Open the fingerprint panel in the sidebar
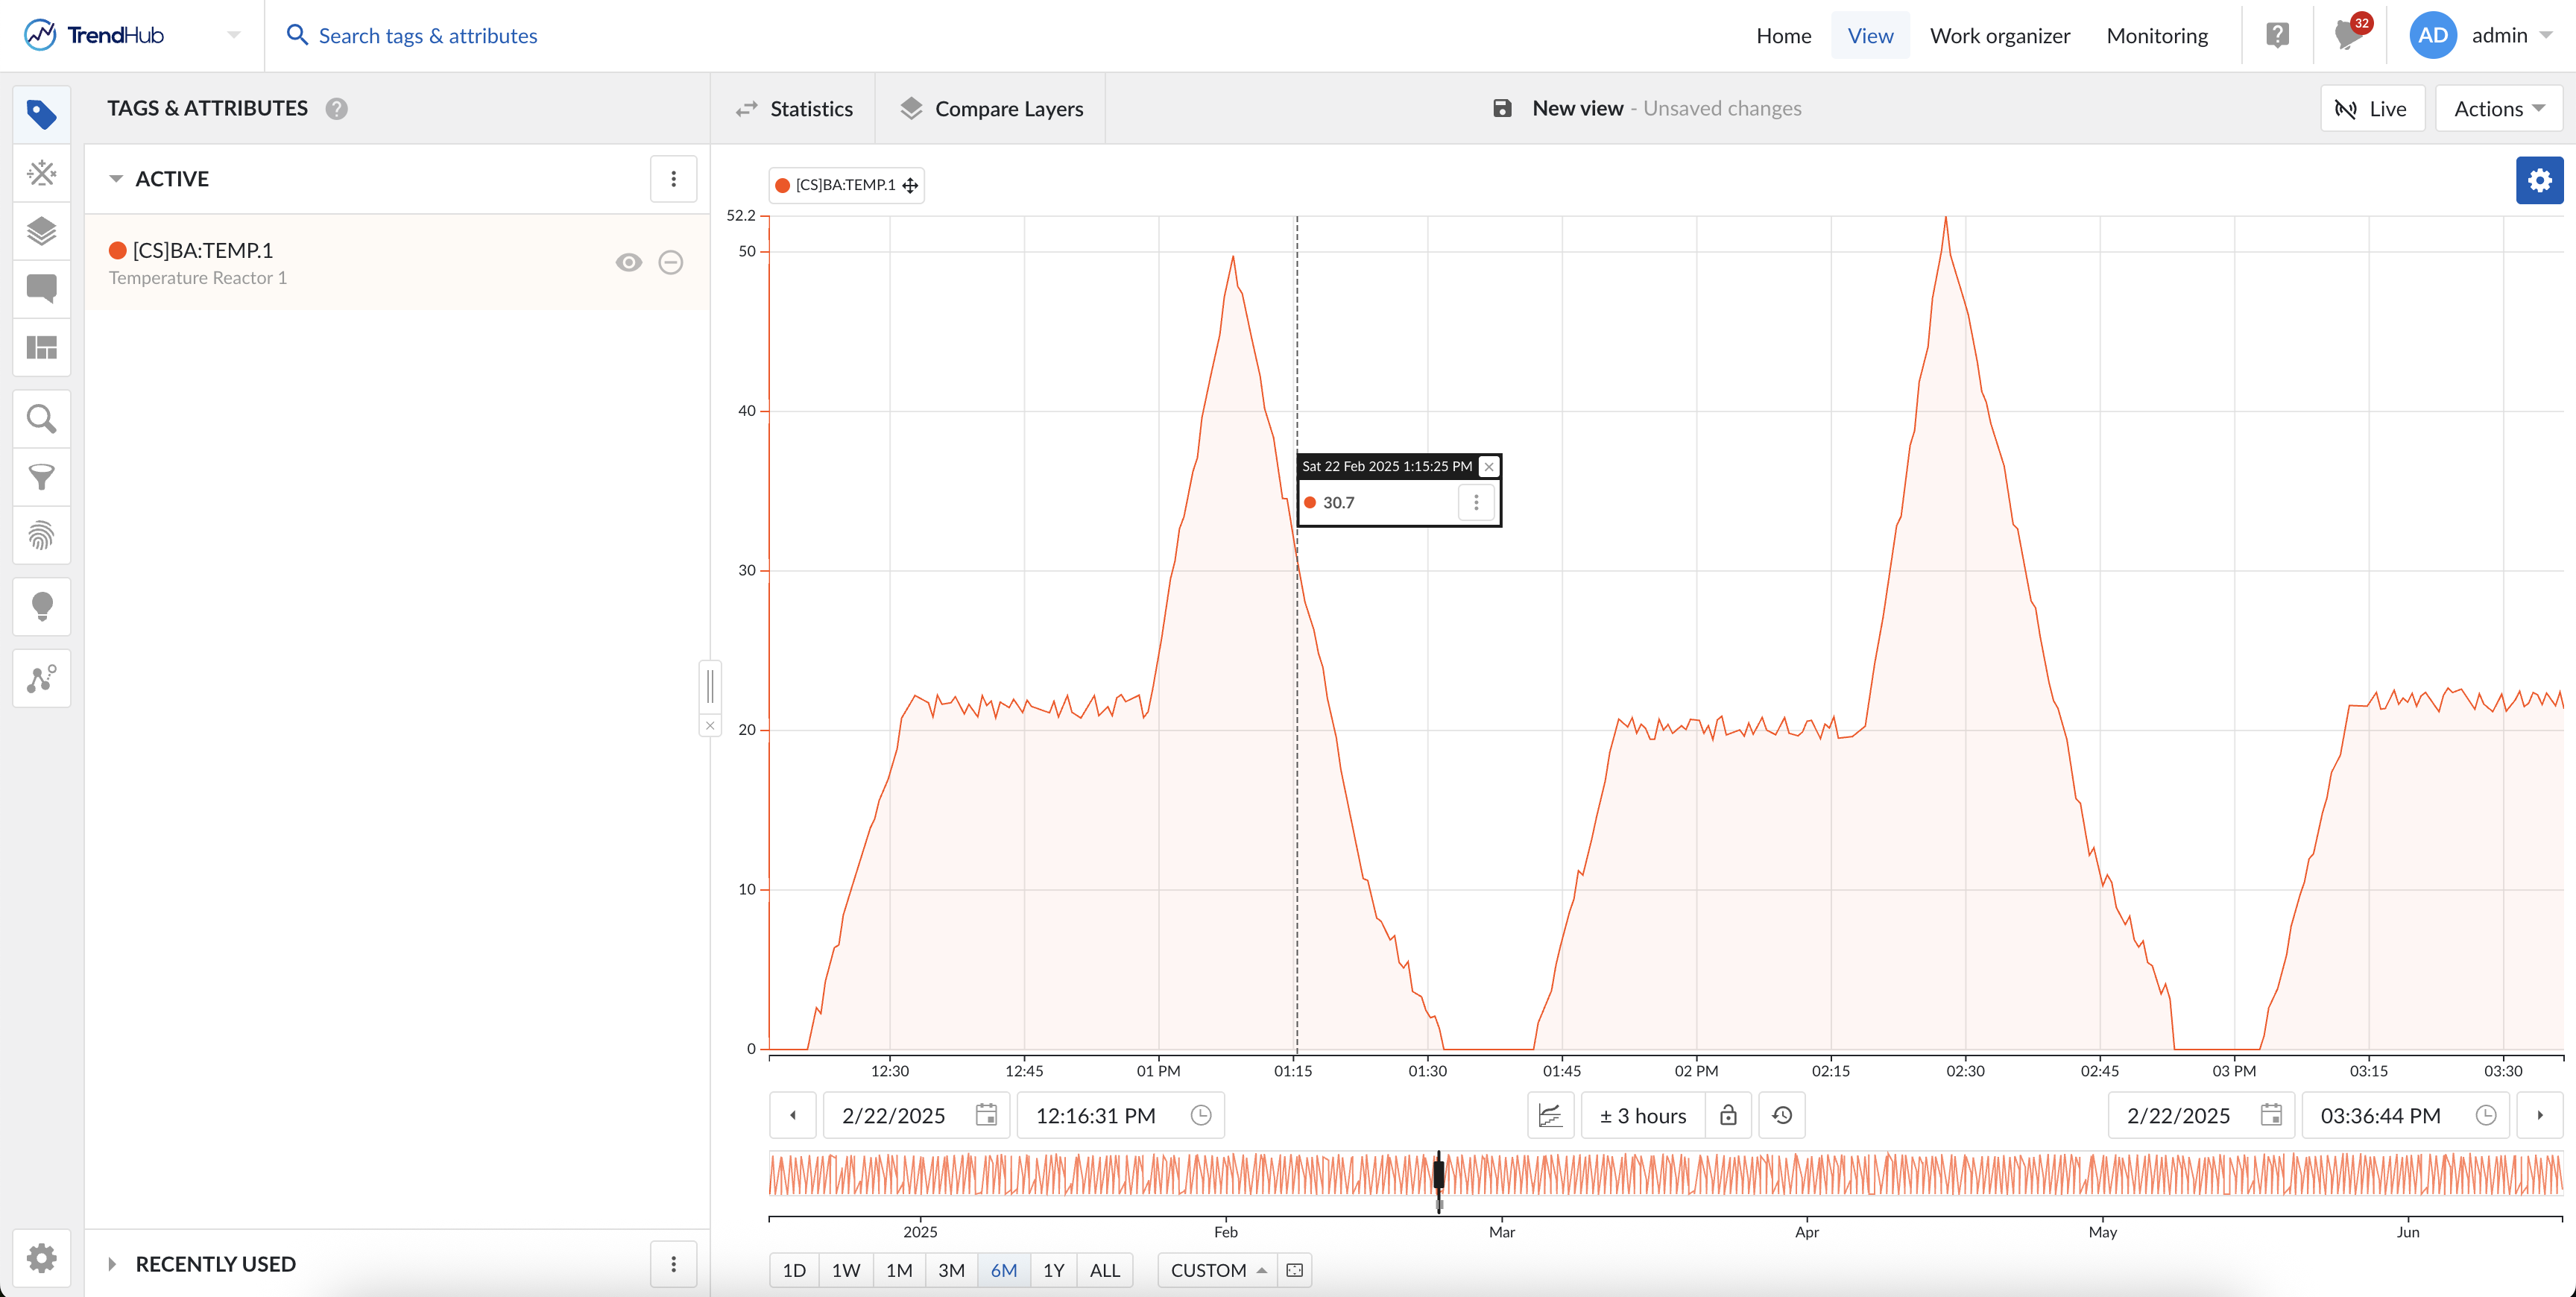Screen dimensions: 2576x1297 pyautogui.click(x=41, y=535)
